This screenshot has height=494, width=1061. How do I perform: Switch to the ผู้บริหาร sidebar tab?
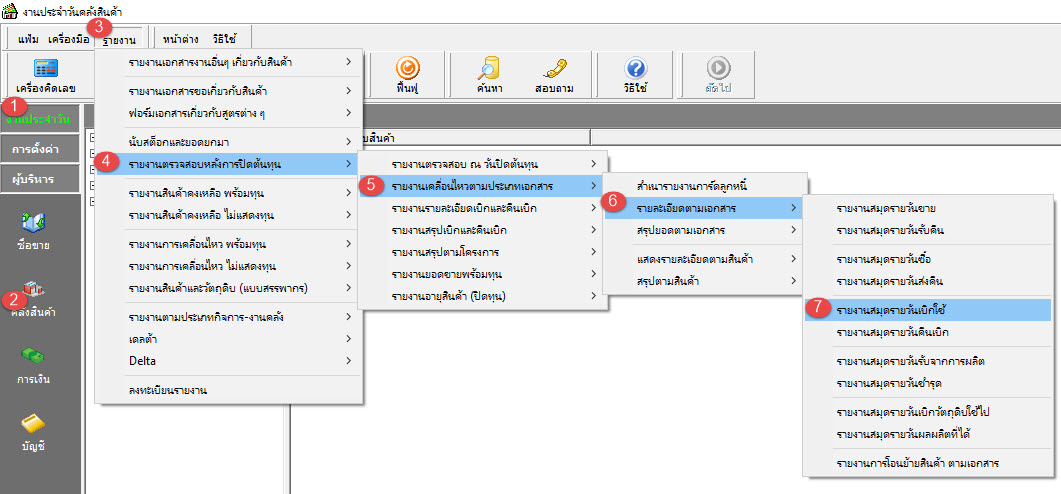[40, 179]
